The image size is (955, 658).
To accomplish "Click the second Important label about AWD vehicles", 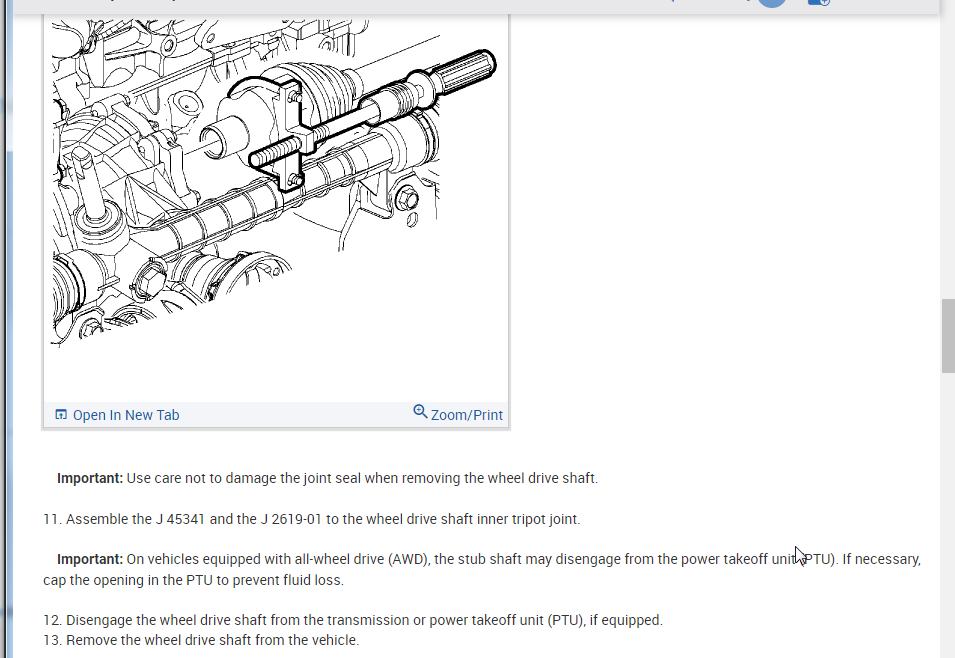I will [90, 559].
